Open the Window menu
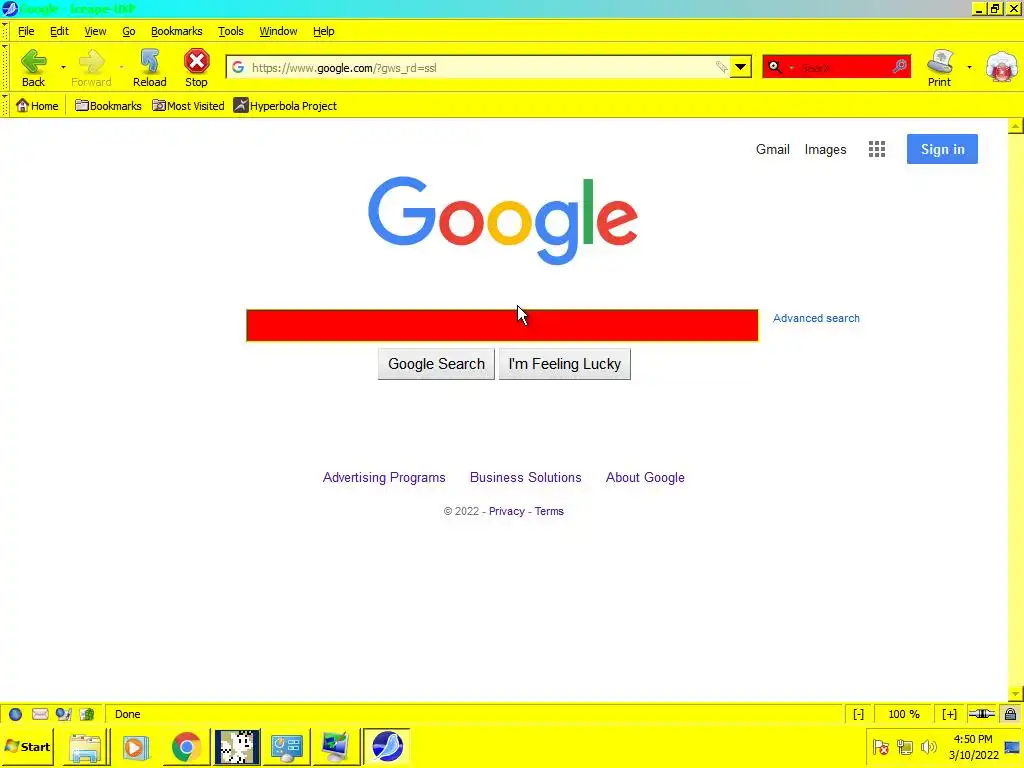This screenshot has width=1024, height=768. (x=278, y=31)
